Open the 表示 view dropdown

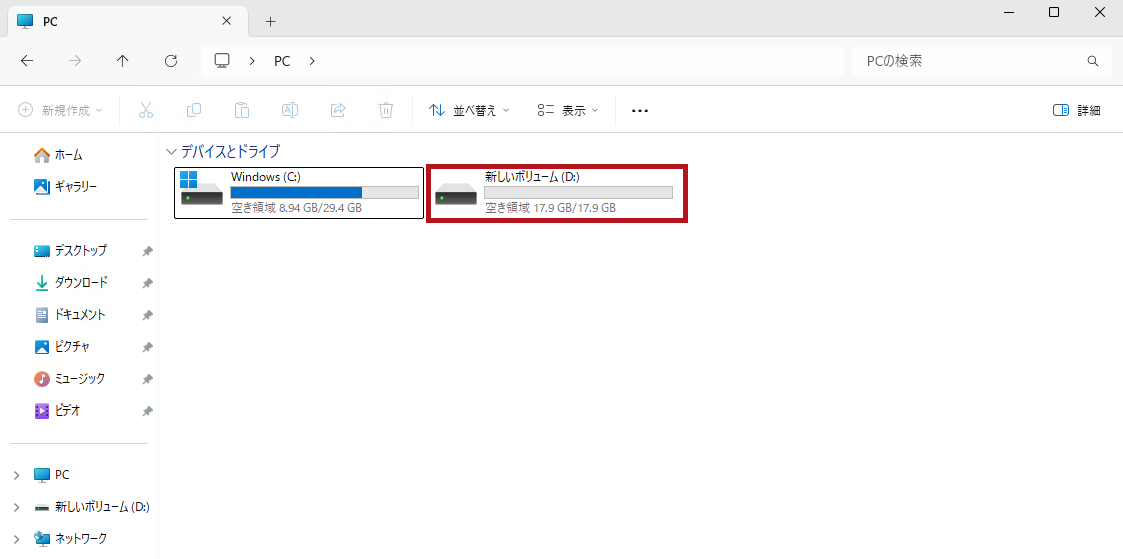coord(567,110)
